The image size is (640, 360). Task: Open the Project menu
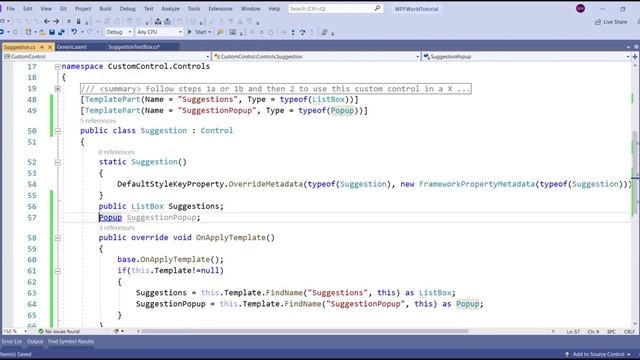[83, 9]
